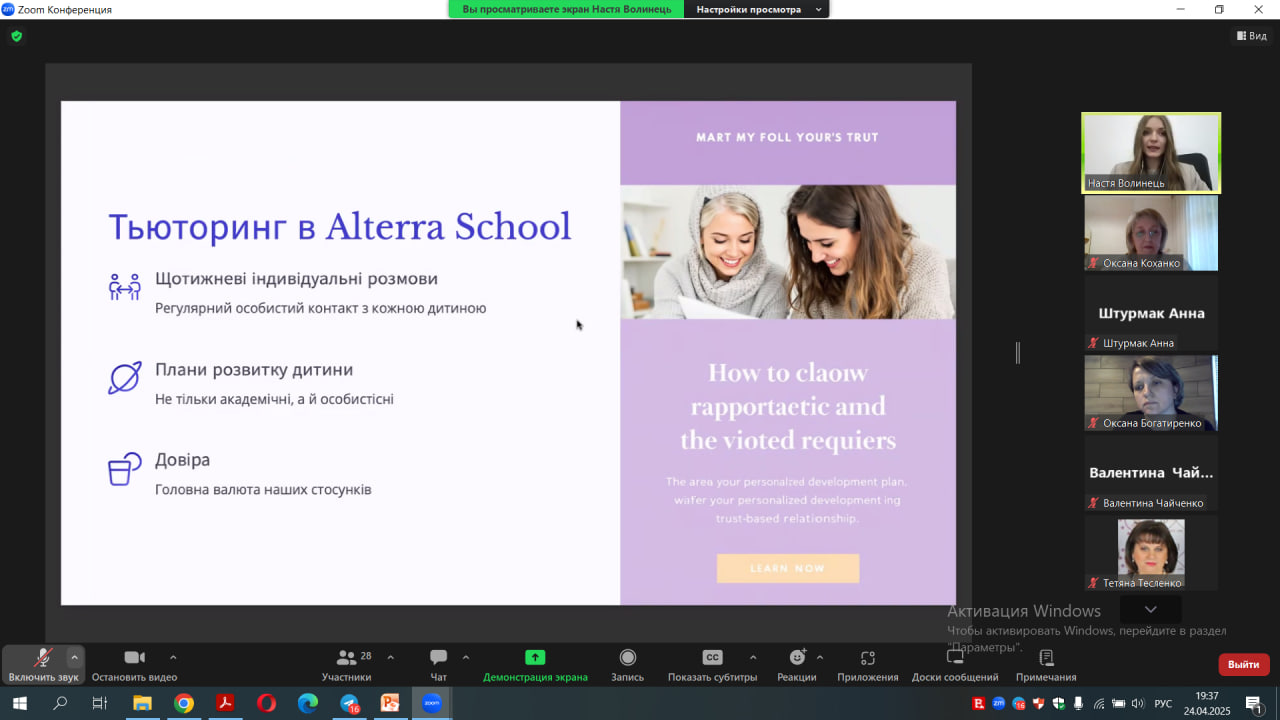Open Opera browser from taskbar

266,703
